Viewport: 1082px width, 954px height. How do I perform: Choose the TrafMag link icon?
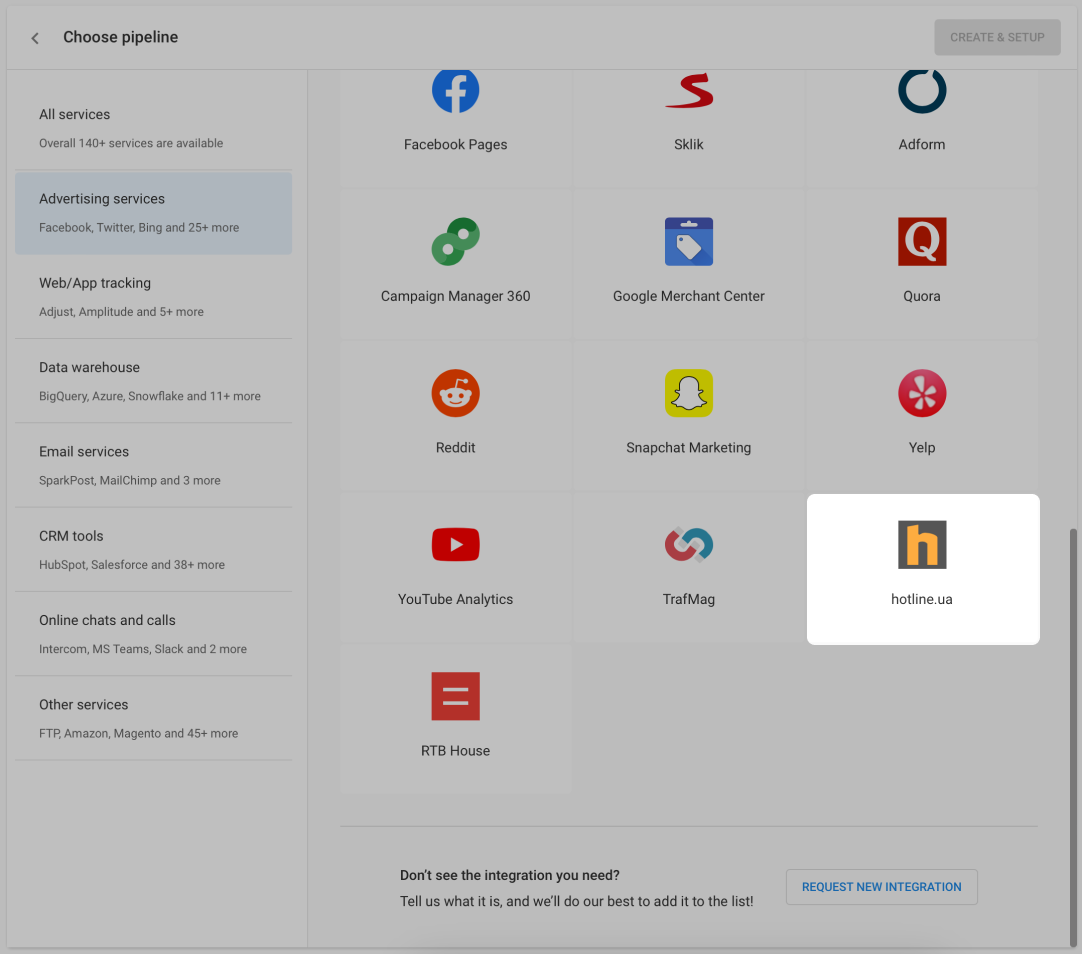pos(689,544)
